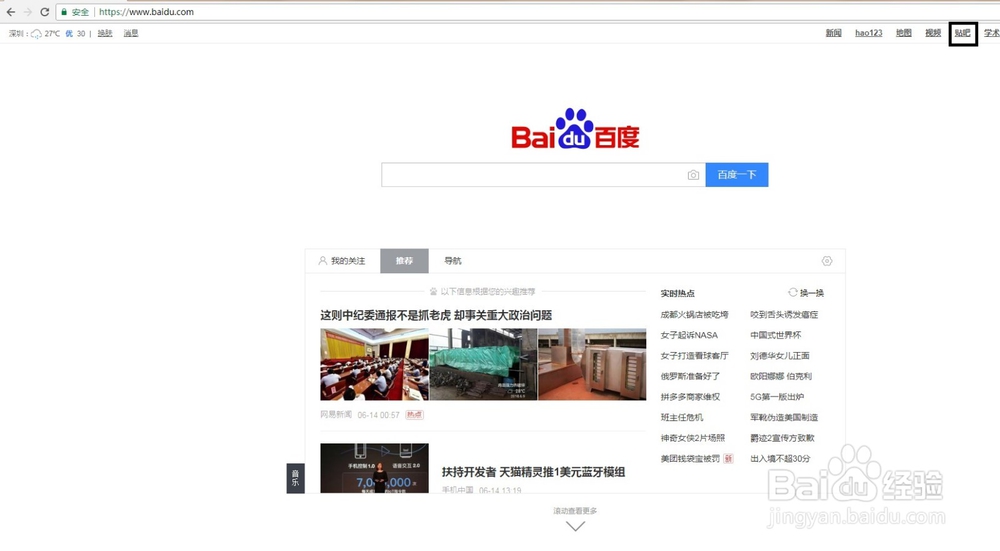This screenshot has height=551, width=1000.
Task: Open headline 扶持开发者 天猫精灵推1美元蓝牙模组
Action: pyautogui.click(x=533, y=472)
